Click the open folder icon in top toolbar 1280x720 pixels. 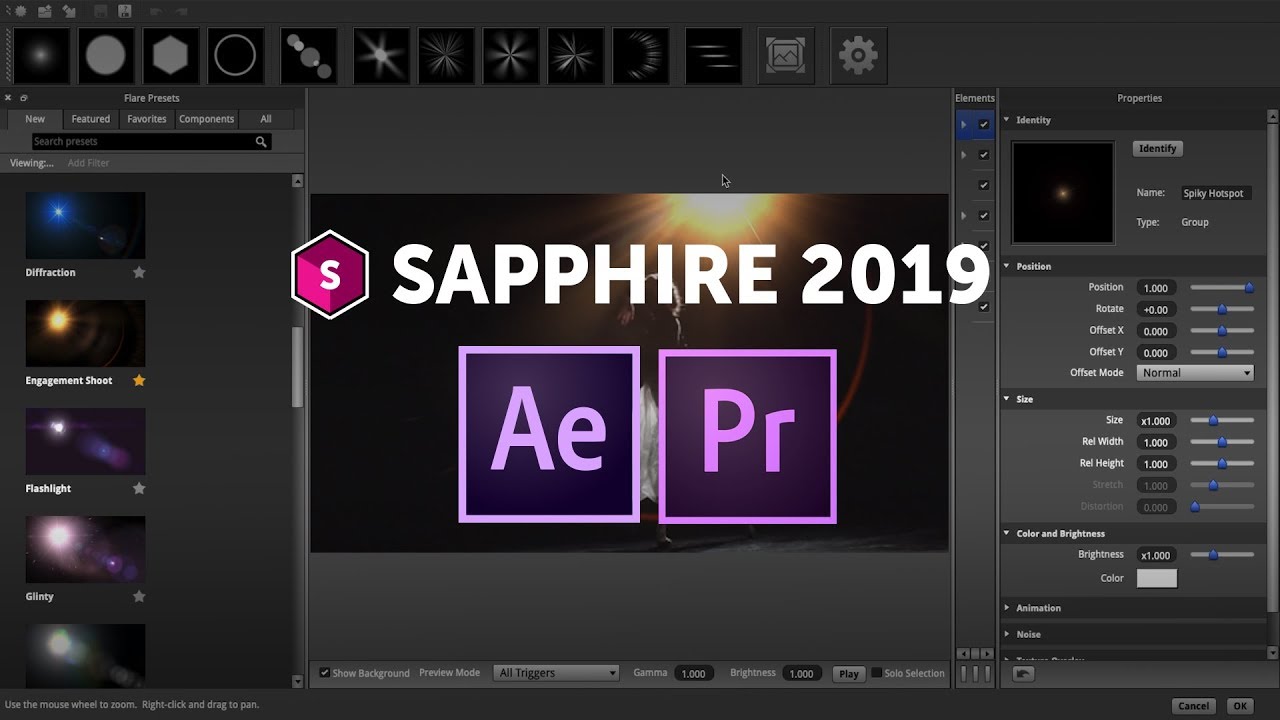[x=45, y=11]
